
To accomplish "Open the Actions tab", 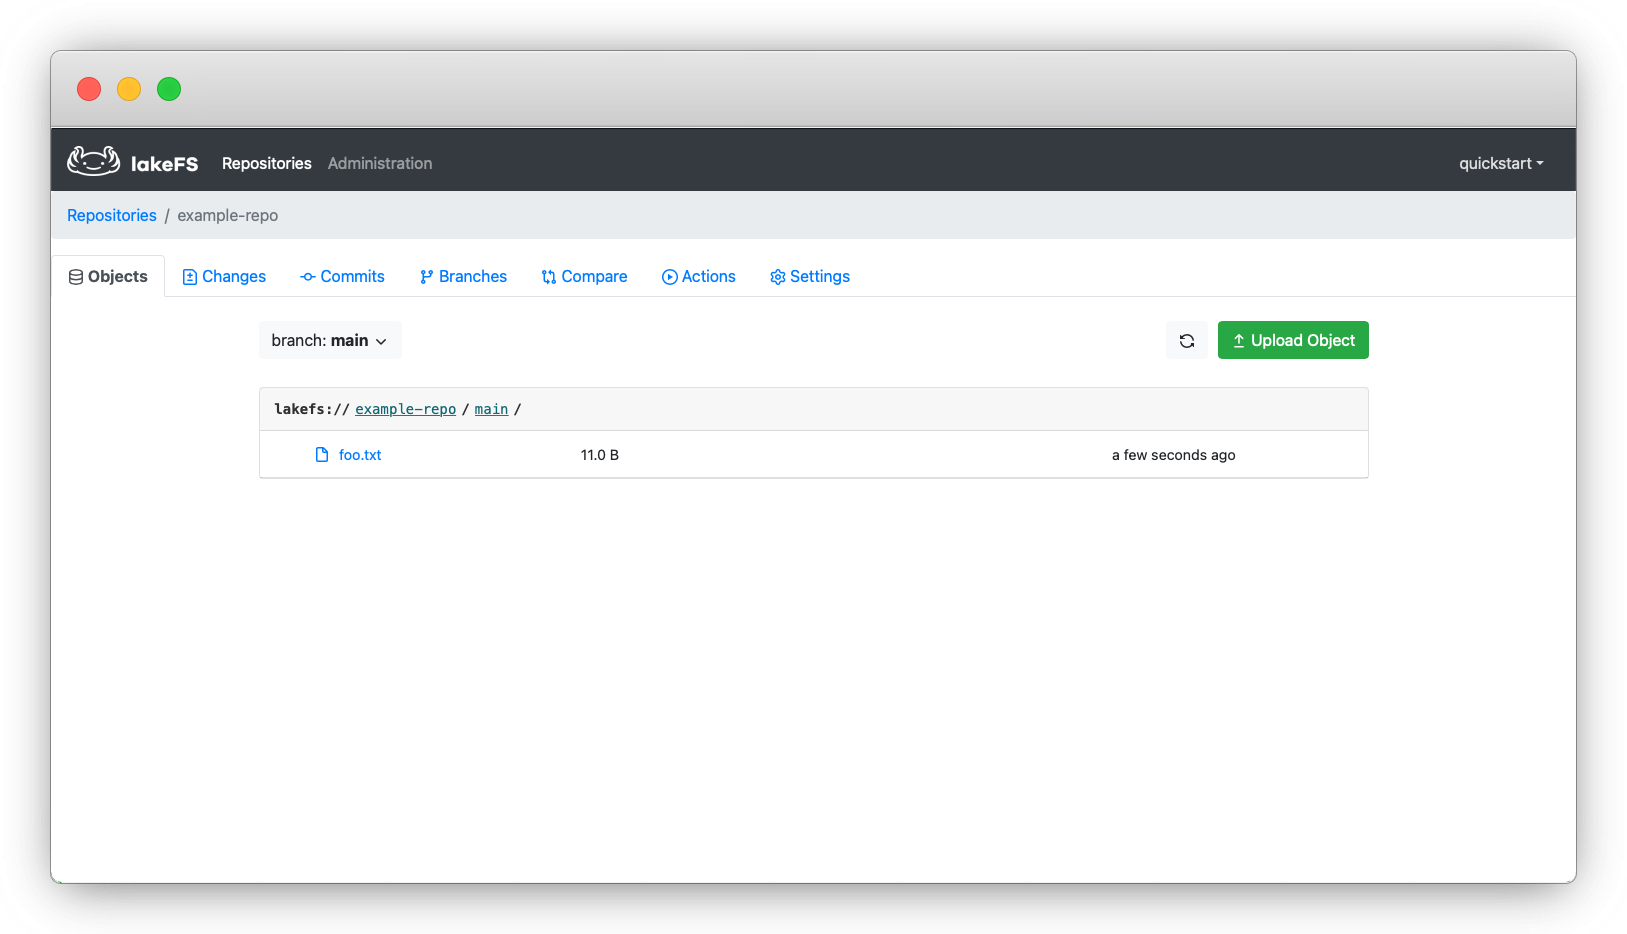I will 699,277.
